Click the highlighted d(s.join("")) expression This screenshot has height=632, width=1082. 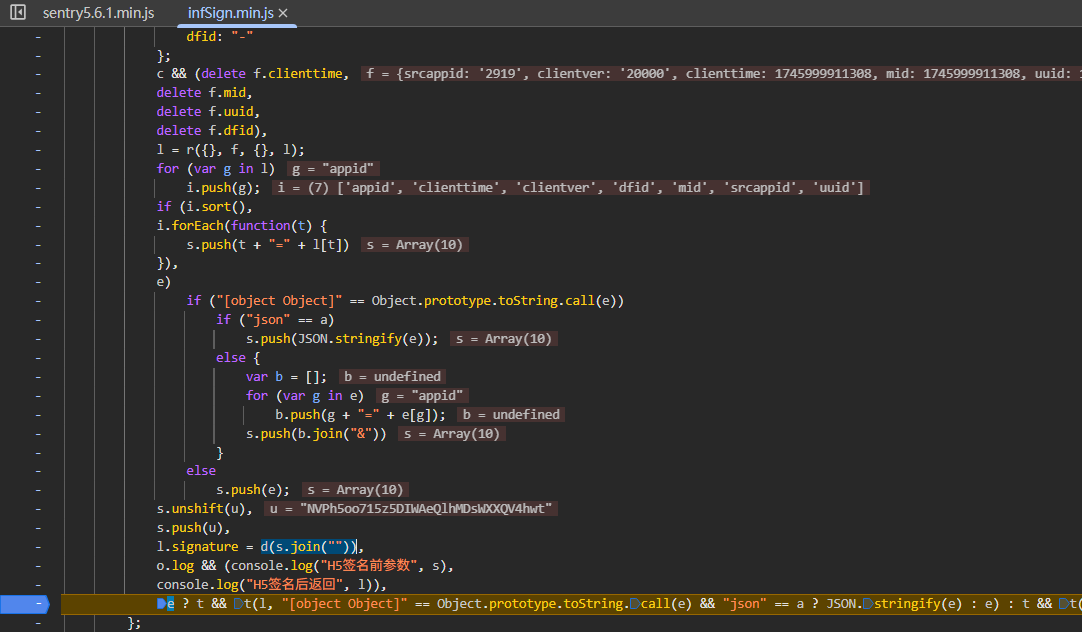point(308,547)
